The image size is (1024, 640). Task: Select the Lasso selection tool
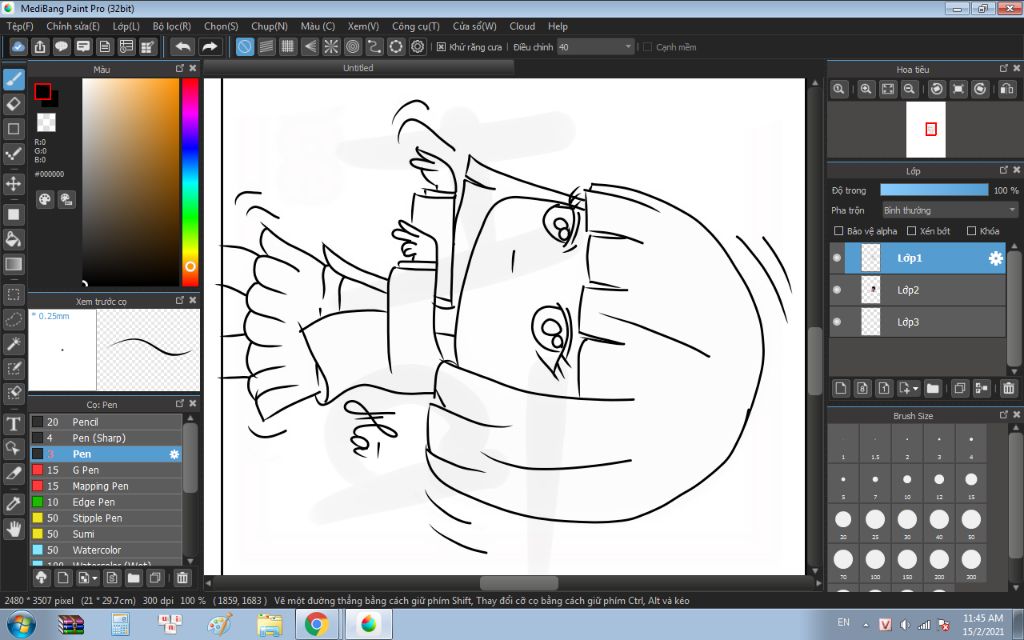pos(14,319)
